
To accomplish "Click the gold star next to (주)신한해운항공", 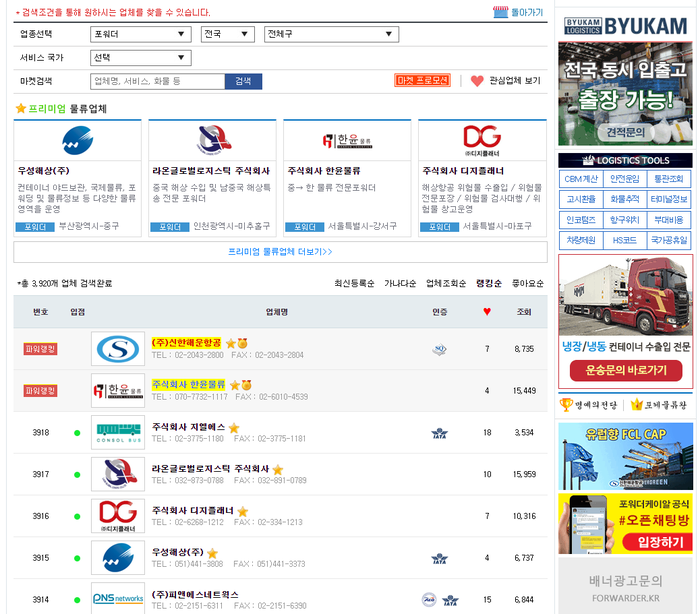I will pyautogui.click(x=230, y=343).
